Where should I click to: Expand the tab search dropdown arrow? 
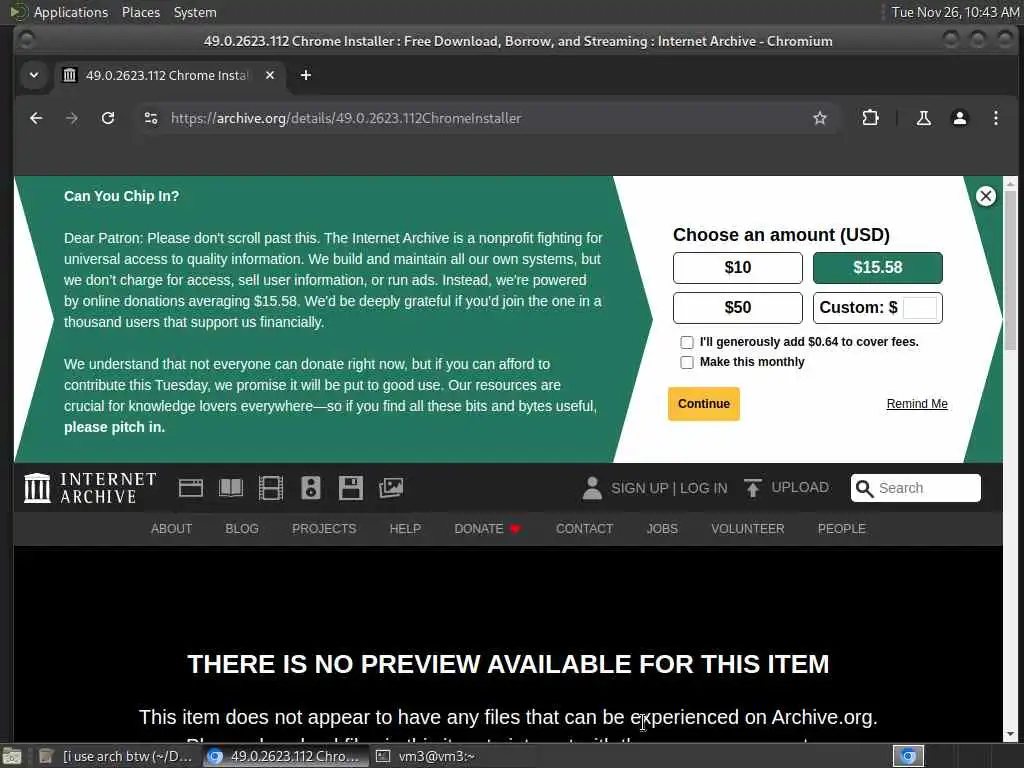pyautogui.click(x=34, y=75)
